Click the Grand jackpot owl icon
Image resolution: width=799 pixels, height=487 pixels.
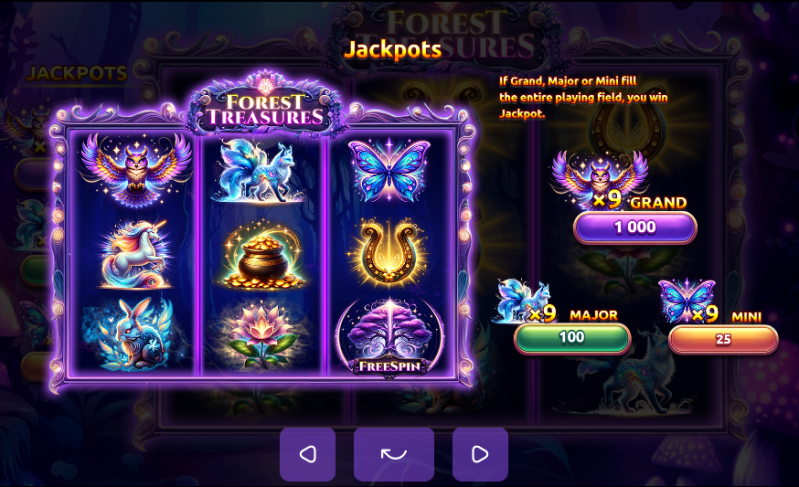pyautogui.click(x=599, y=179)
